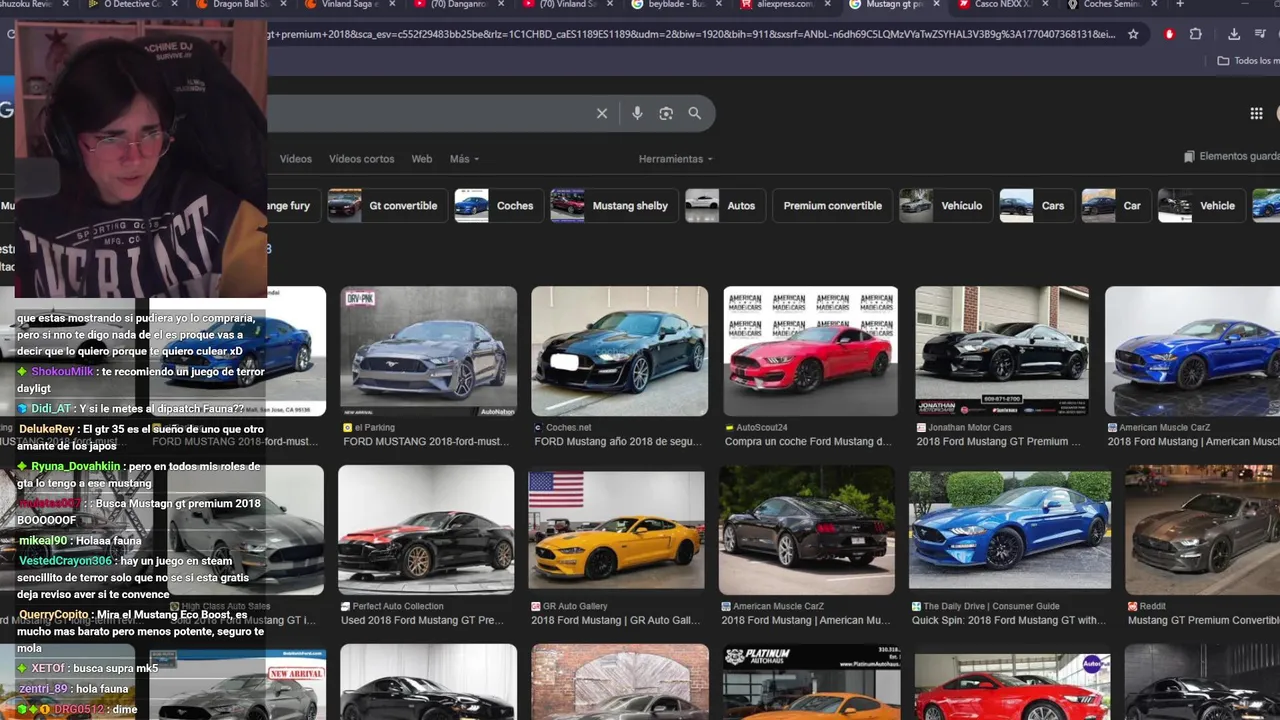This screenshot has height=720, width=1280.
Task: Open the Perfect Auto Collection source link
Action: click(392, 606)
